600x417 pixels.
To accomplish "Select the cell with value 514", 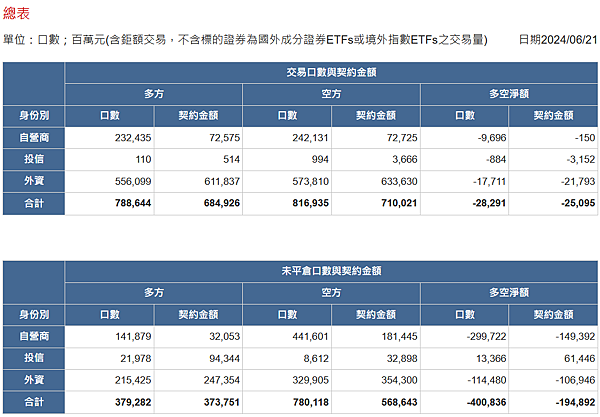I will [x=198, y=160].
